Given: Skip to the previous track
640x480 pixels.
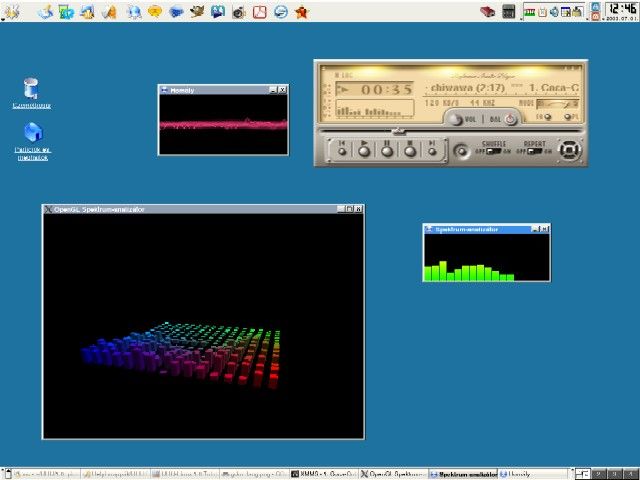Looking at the screenshot, I should click(342, 149).
